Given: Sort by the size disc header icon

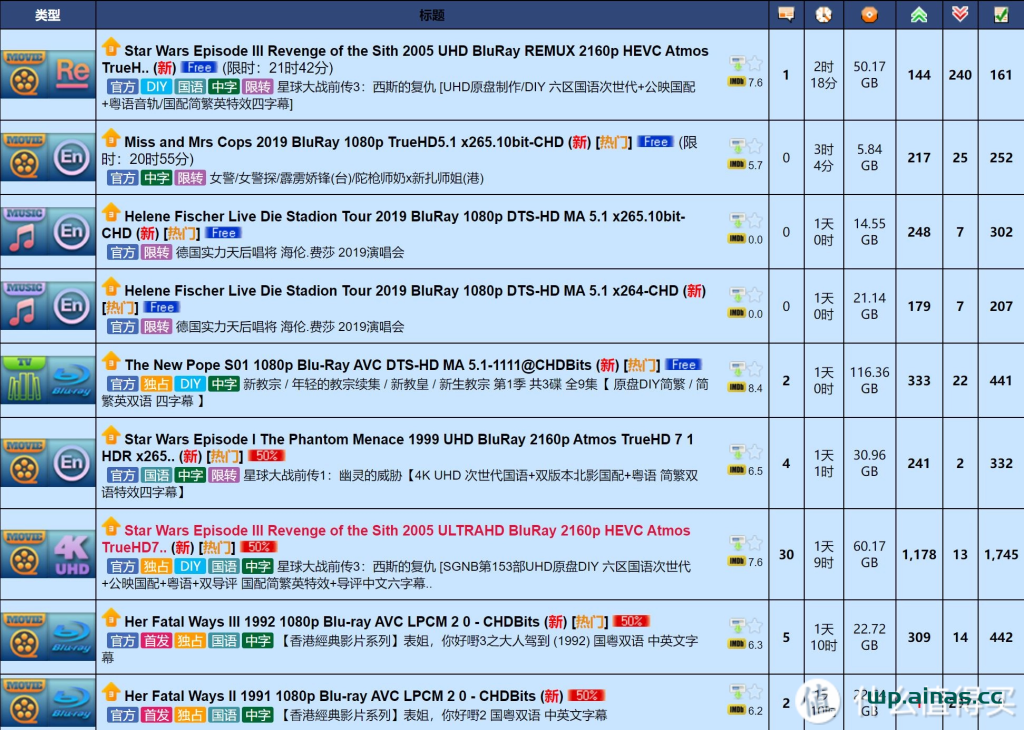Looking at the screenshot, I should [869, 14].
